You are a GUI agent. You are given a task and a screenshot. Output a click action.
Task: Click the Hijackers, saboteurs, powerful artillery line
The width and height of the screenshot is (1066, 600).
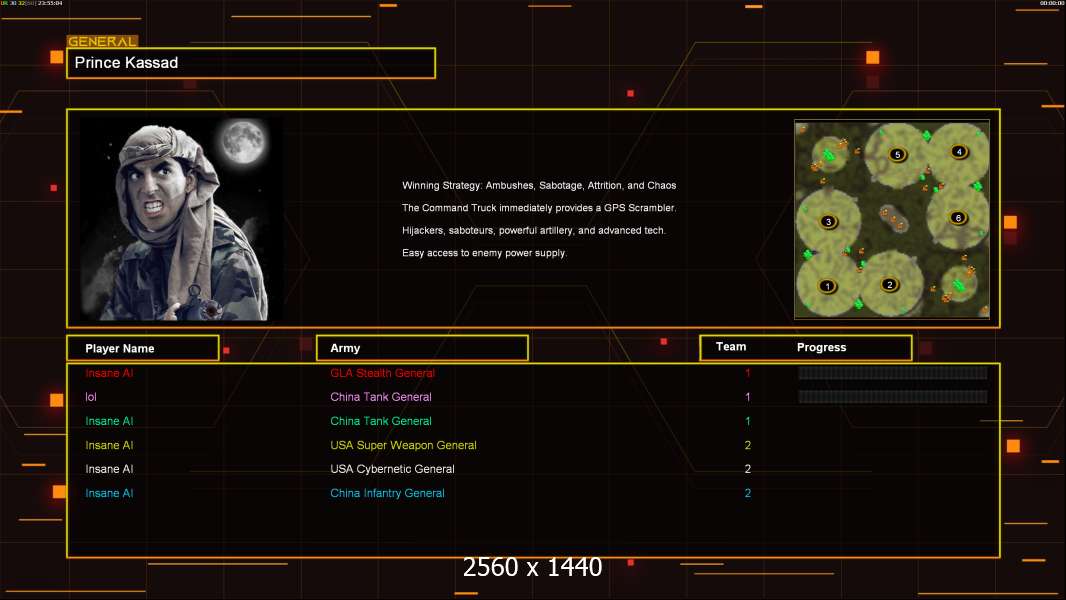tap(534, 230)
